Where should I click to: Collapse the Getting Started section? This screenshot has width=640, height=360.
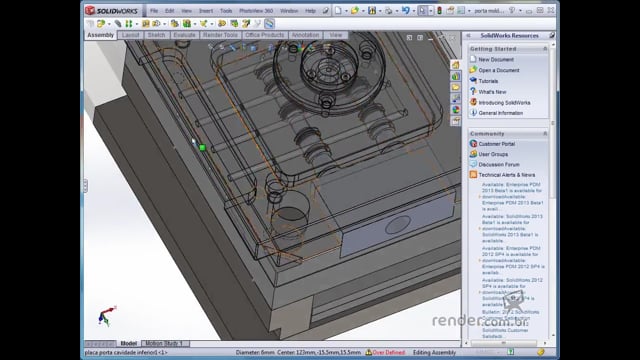[545, 49]
